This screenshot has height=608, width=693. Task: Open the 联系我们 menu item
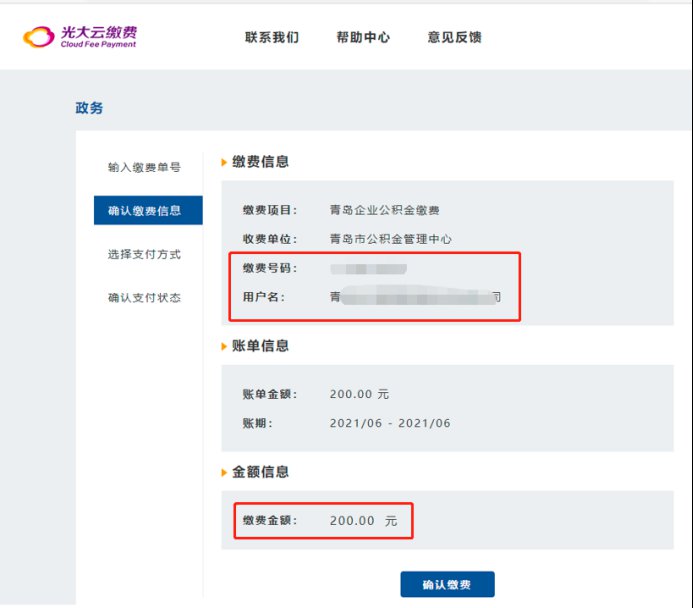tap(271, 38)
